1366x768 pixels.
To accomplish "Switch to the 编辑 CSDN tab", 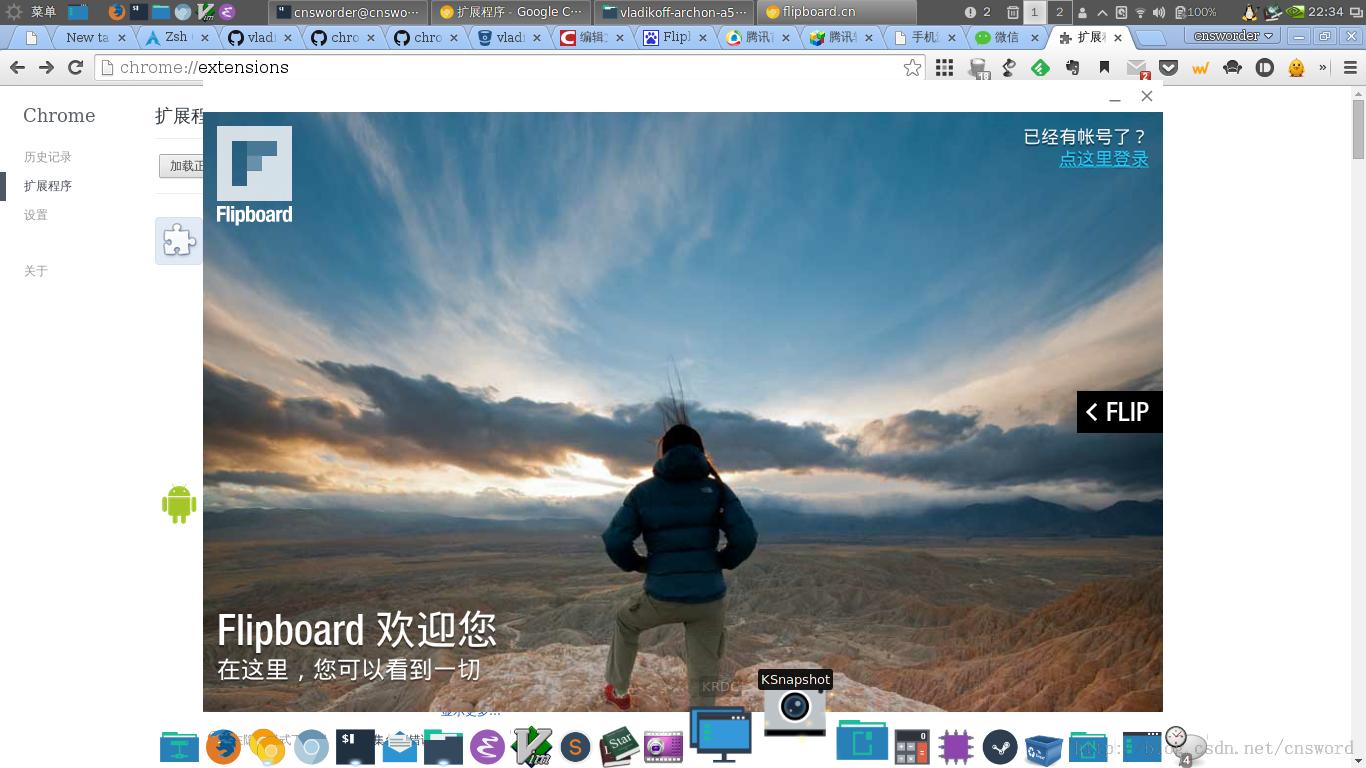I will [592, 37].
